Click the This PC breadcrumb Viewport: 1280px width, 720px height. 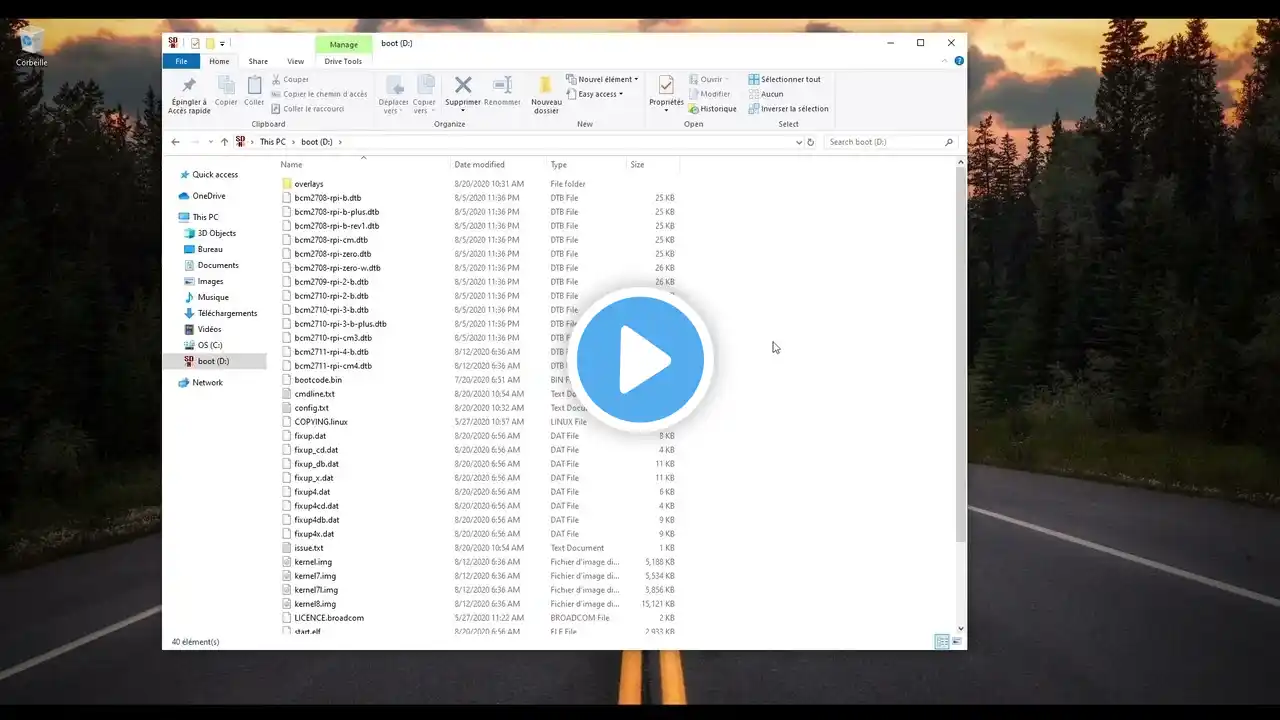point(272,142)
